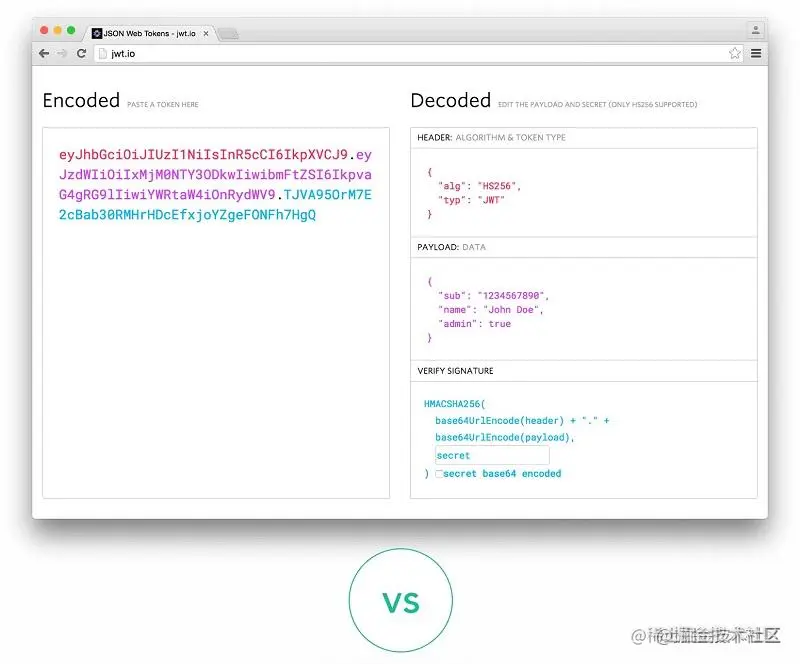Click the macOS green maximize window button
This screenshot has width=800, height=664.
coord(71,30)
